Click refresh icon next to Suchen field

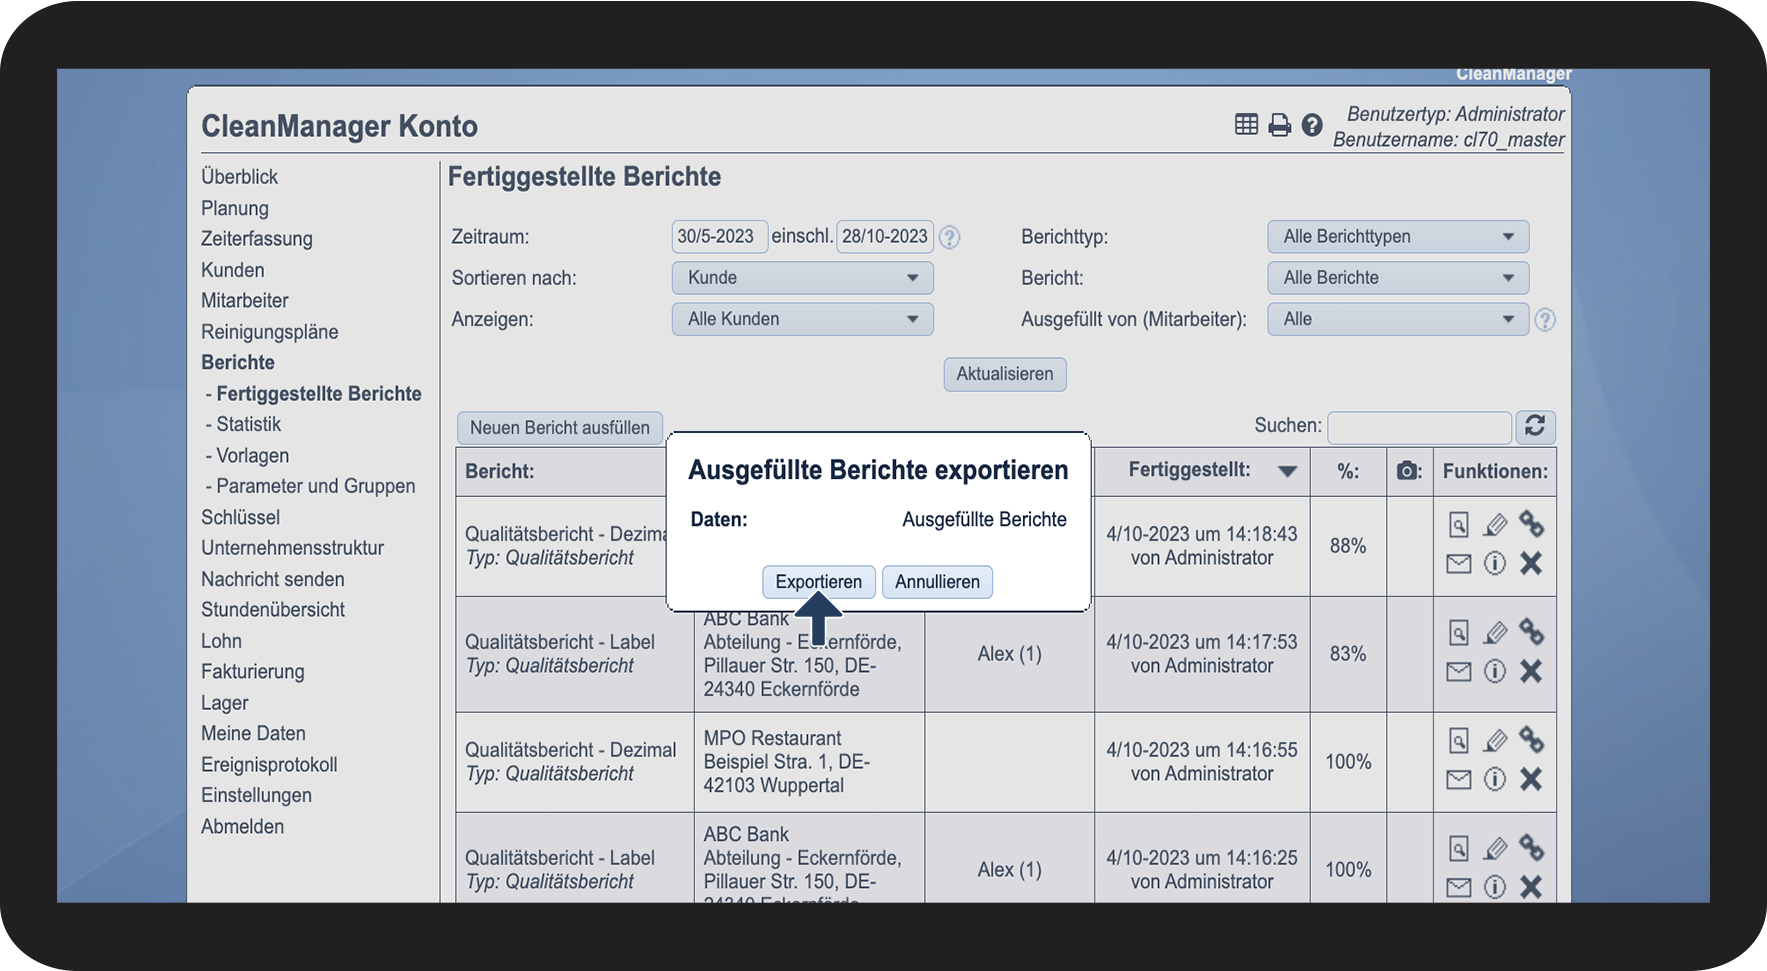pos(1535,426)
